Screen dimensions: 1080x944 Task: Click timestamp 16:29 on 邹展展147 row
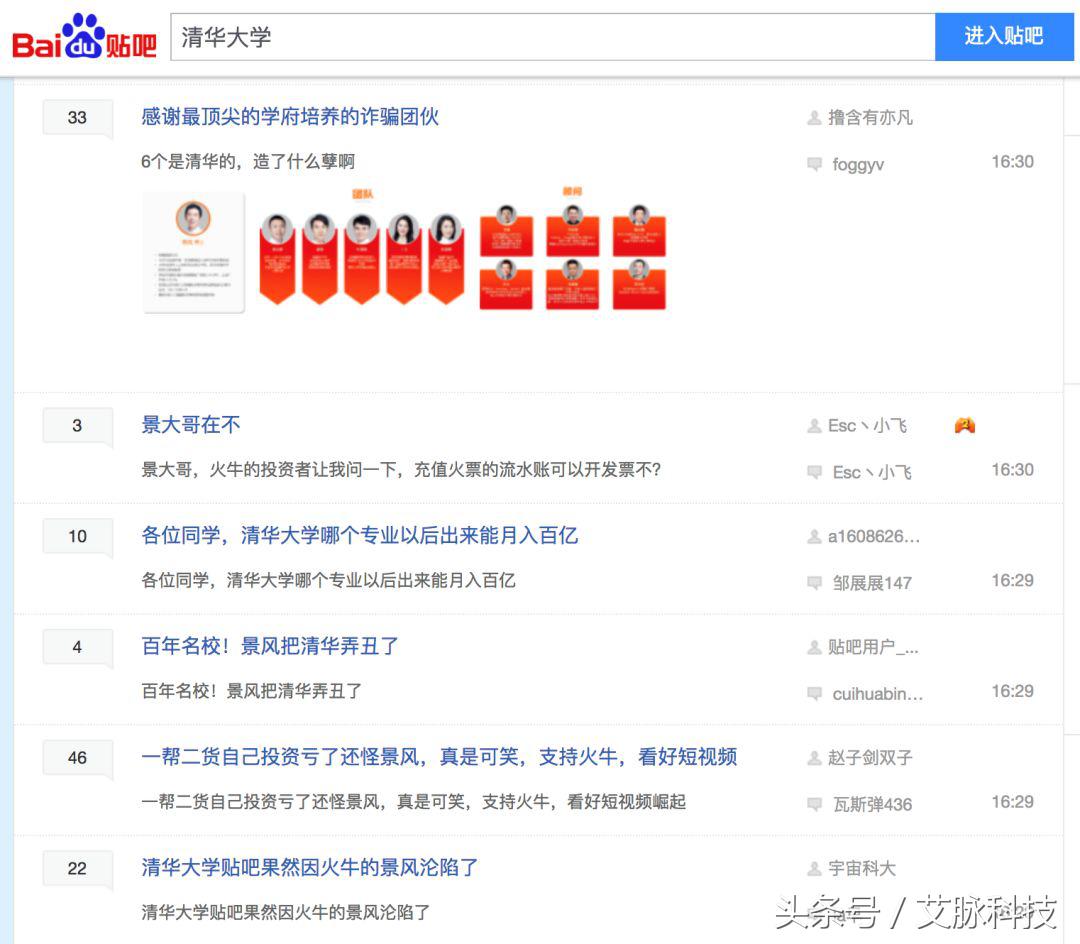coord(1012,580)
